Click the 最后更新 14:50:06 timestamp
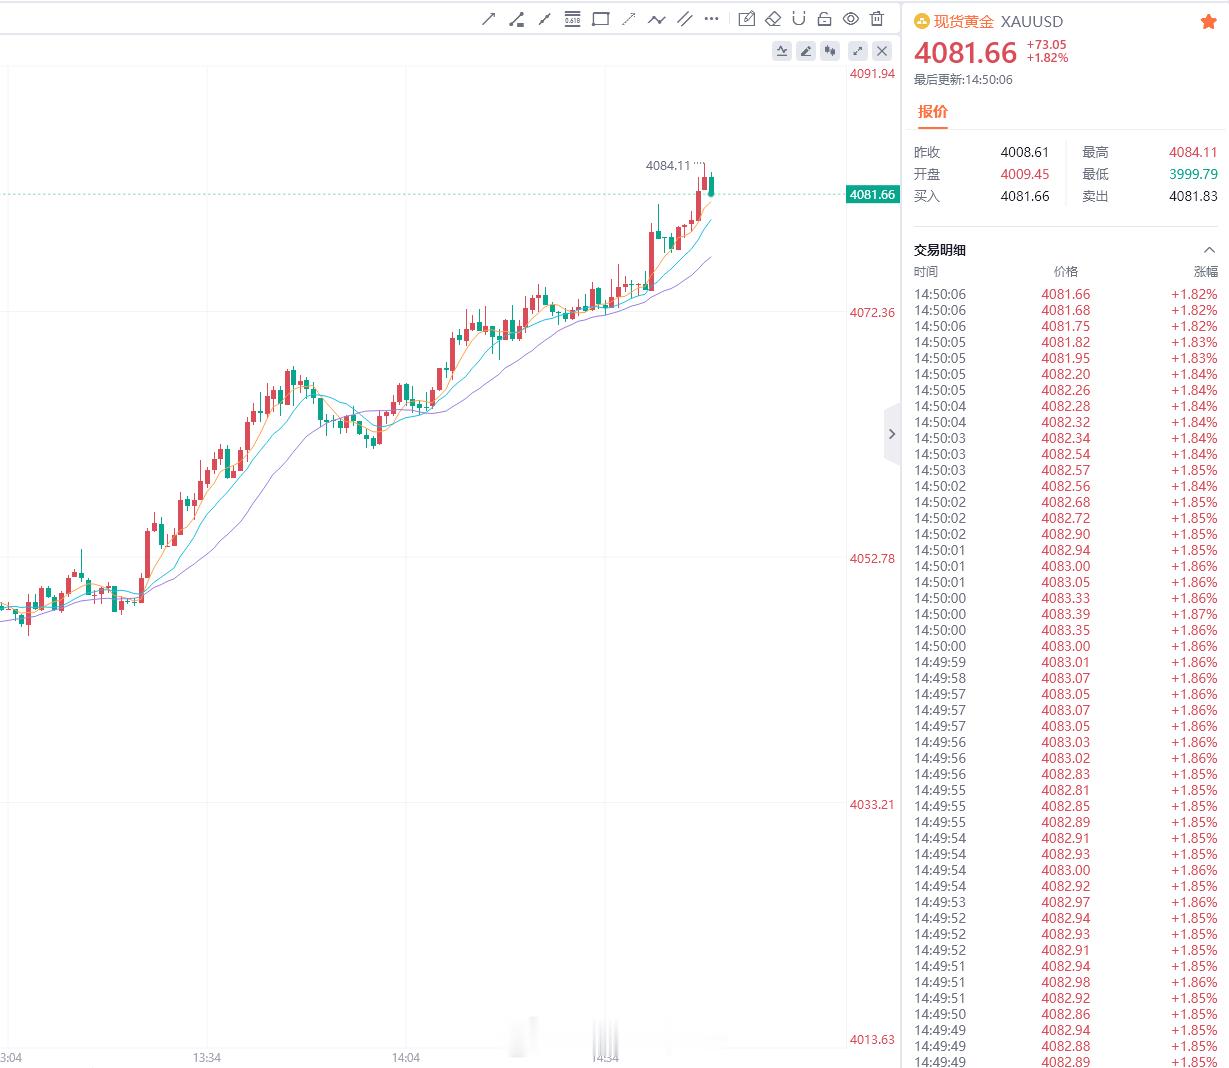This screenshot has height=1068, width=1229. click(963, 80)
